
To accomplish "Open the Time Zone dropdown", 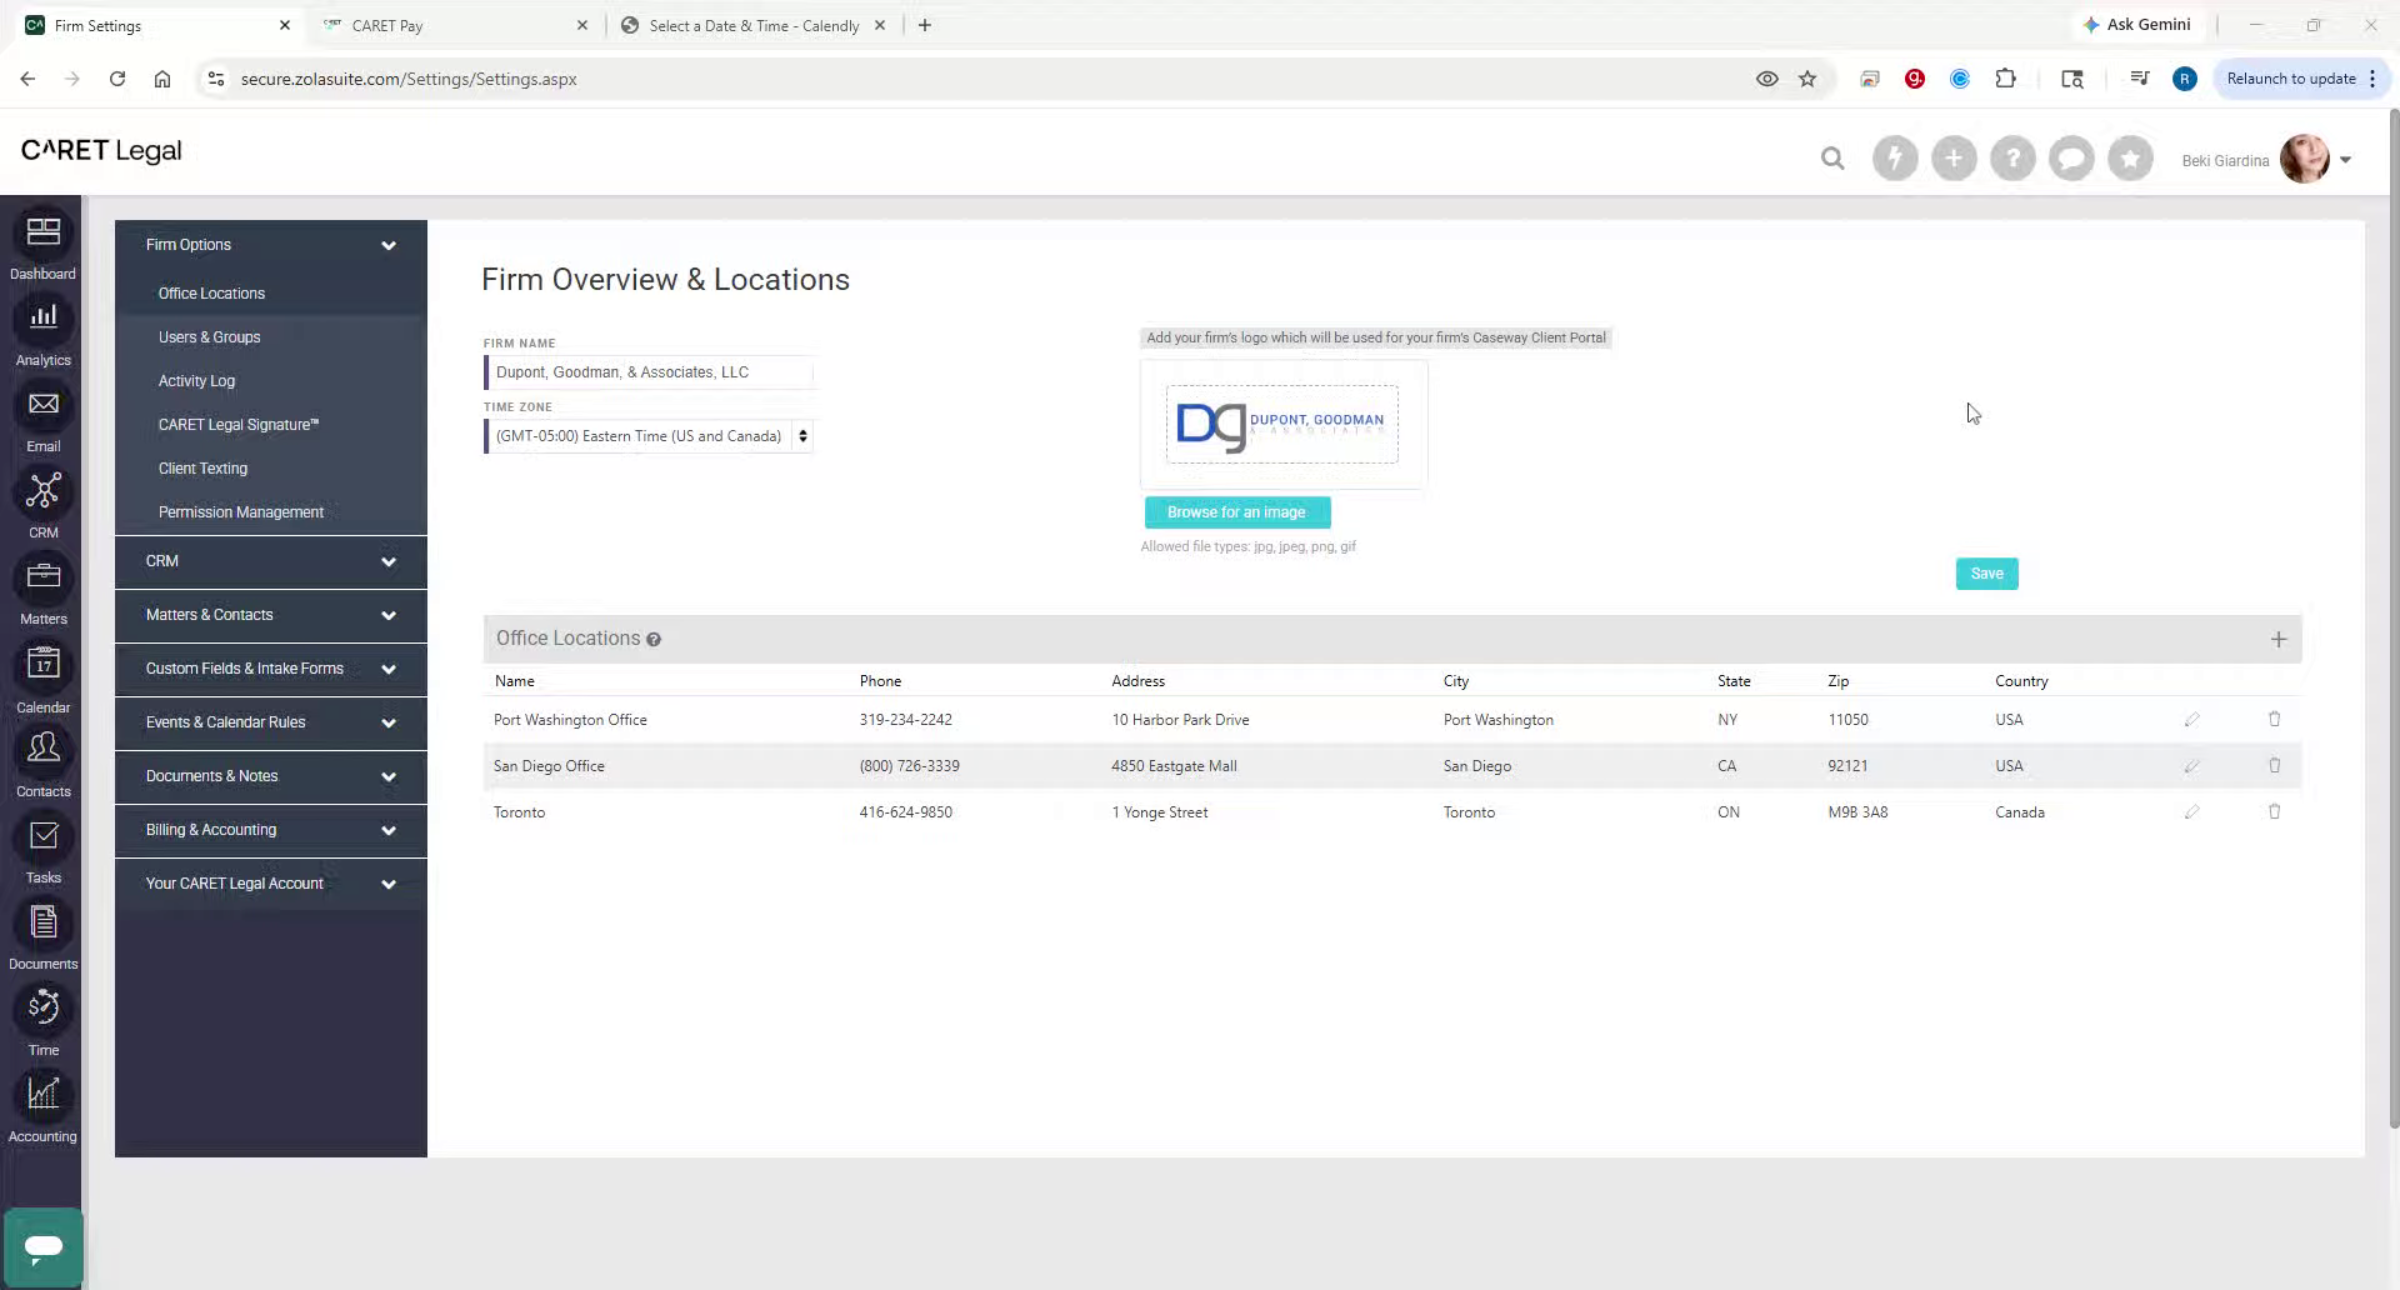I will (x=649, y=436).
